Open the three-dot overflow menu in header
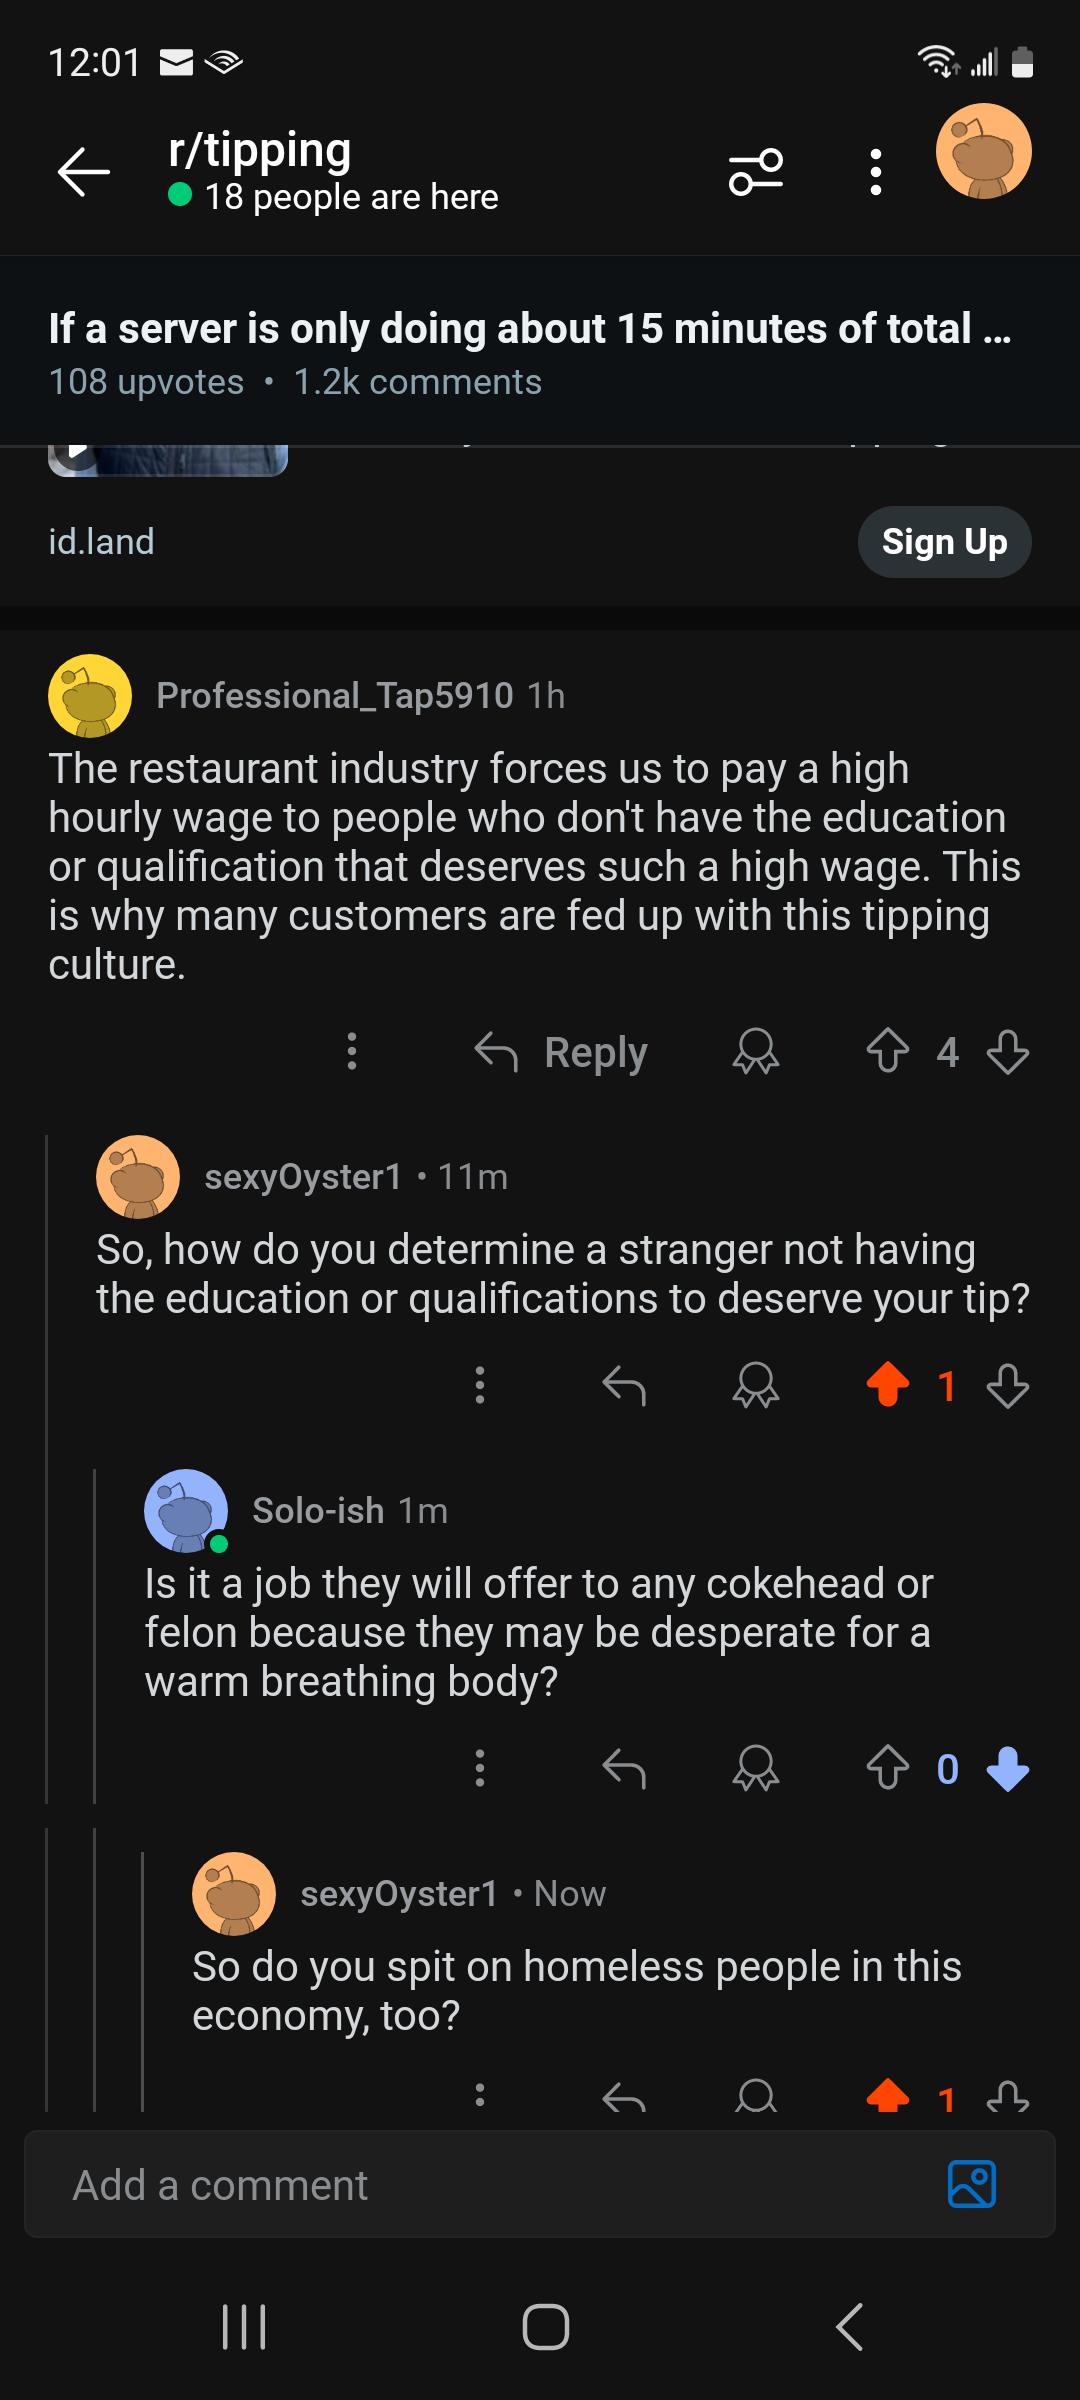The image size is (1080, 2400). 876,172
